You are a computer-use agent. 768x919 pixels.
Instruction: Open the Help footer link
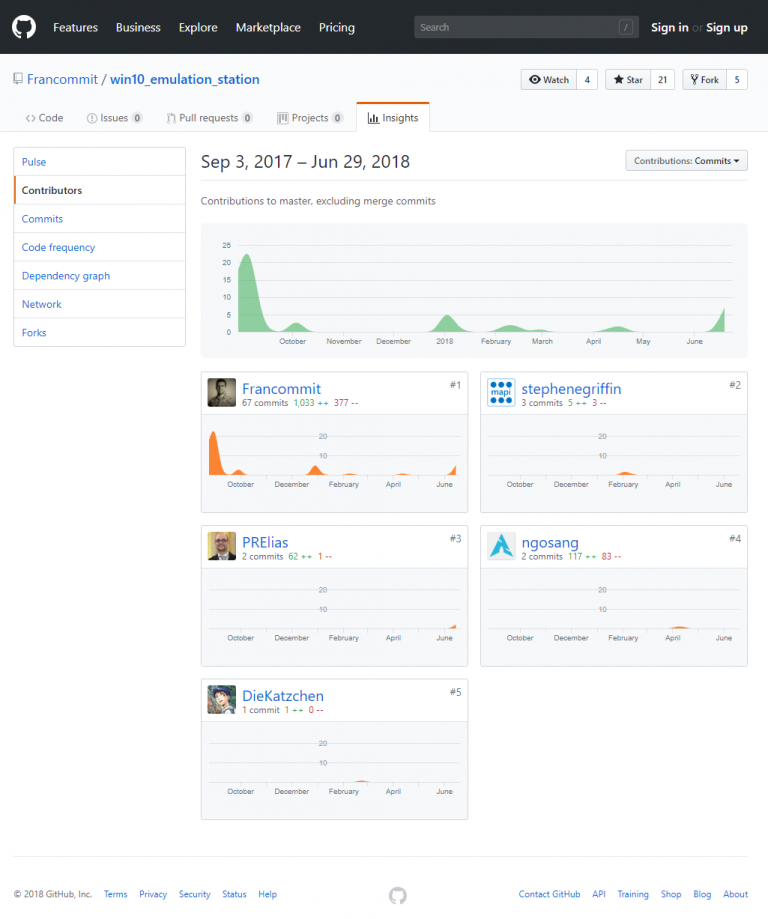pyautogui.click(x=267, y=894)
